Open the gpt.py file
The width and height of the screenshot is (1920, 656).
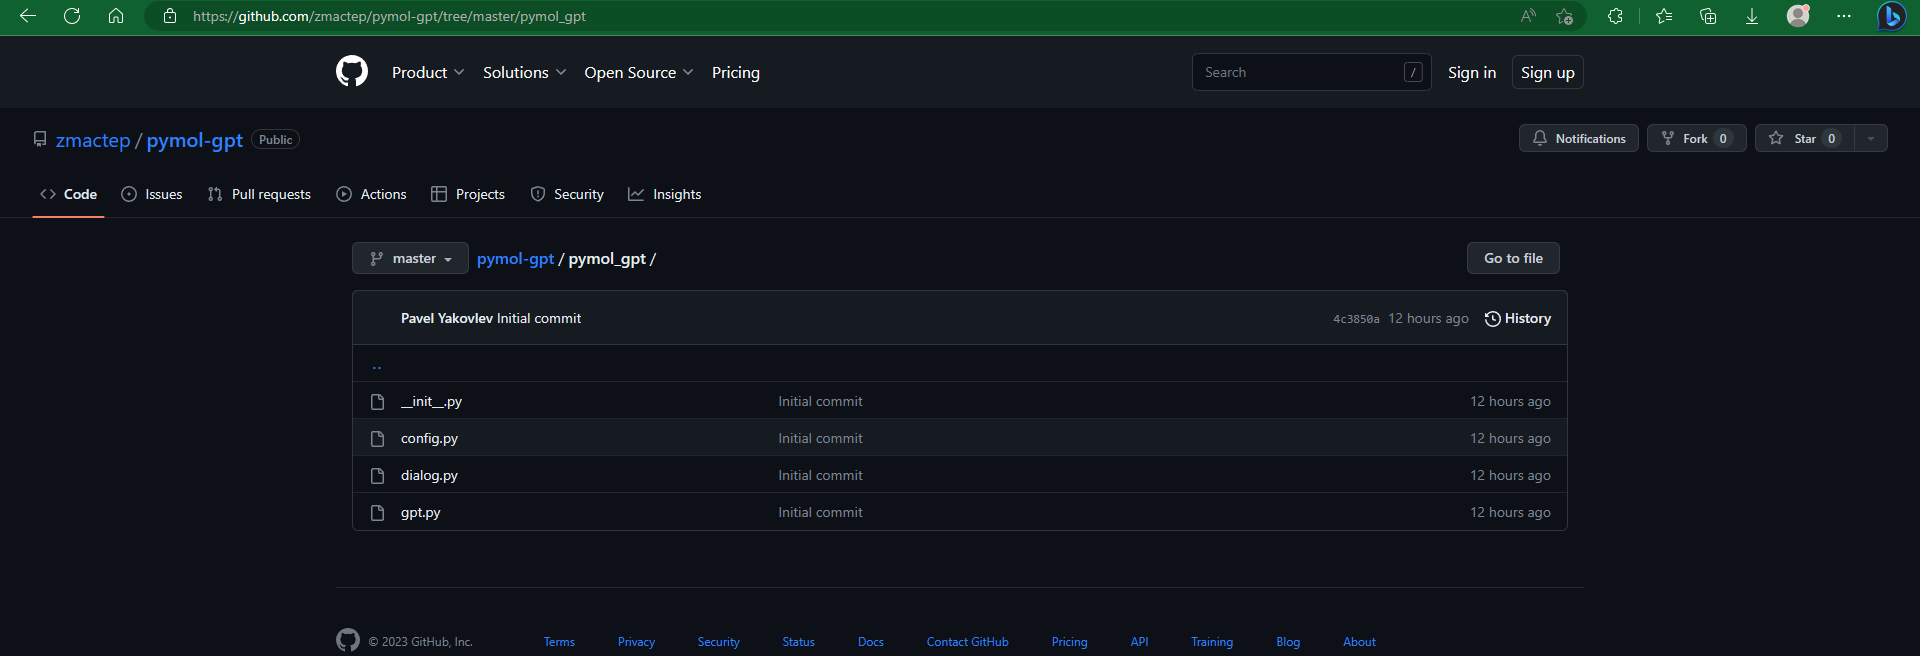421,512
